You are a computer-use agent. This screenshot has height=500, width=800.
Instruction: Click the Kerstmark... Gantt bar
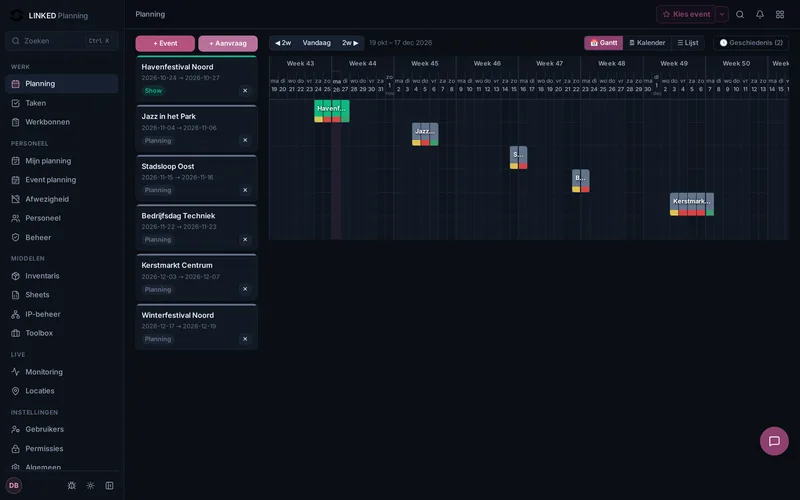tap(692, 204)
